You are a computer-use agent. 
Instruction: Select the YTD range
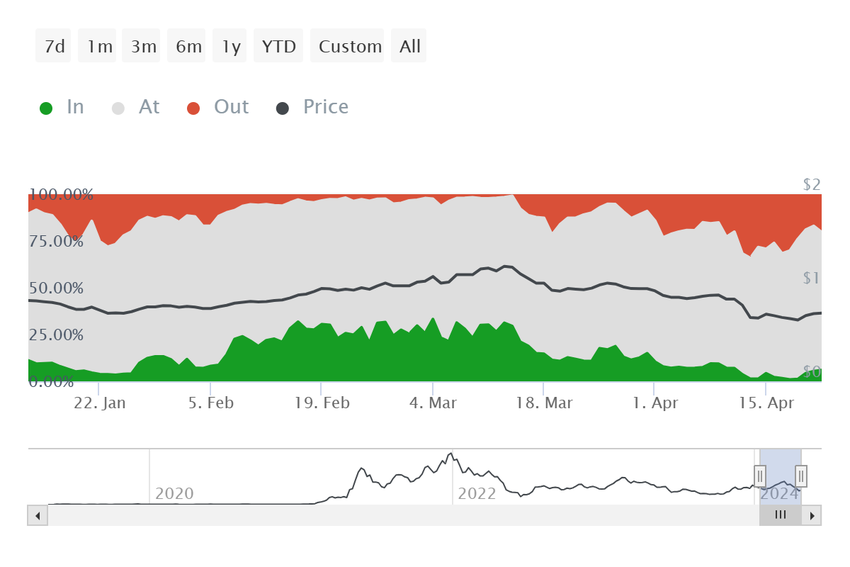(x=278, y=46)
